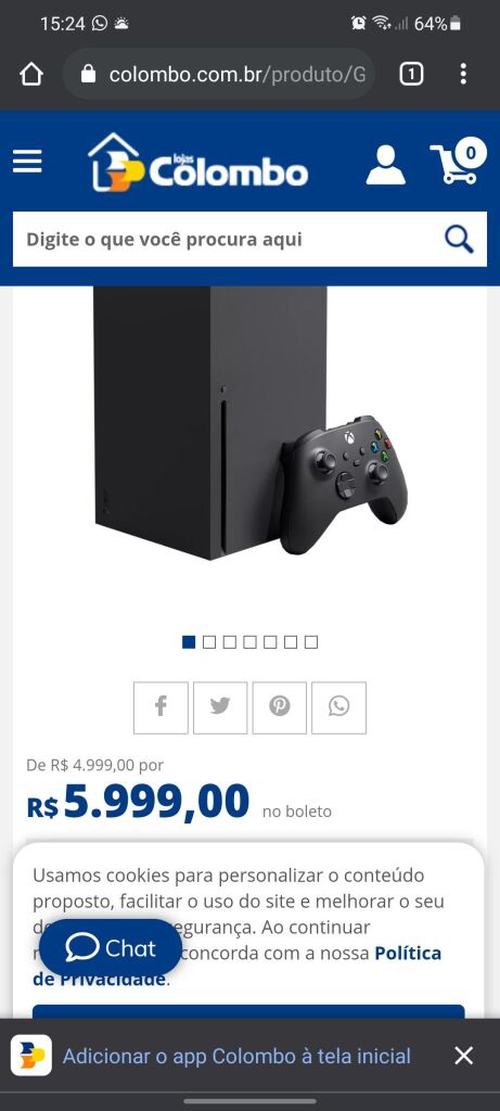Select the fourth carousel image dot
This screenshot has height=1111, width=500.
point(250,642)
